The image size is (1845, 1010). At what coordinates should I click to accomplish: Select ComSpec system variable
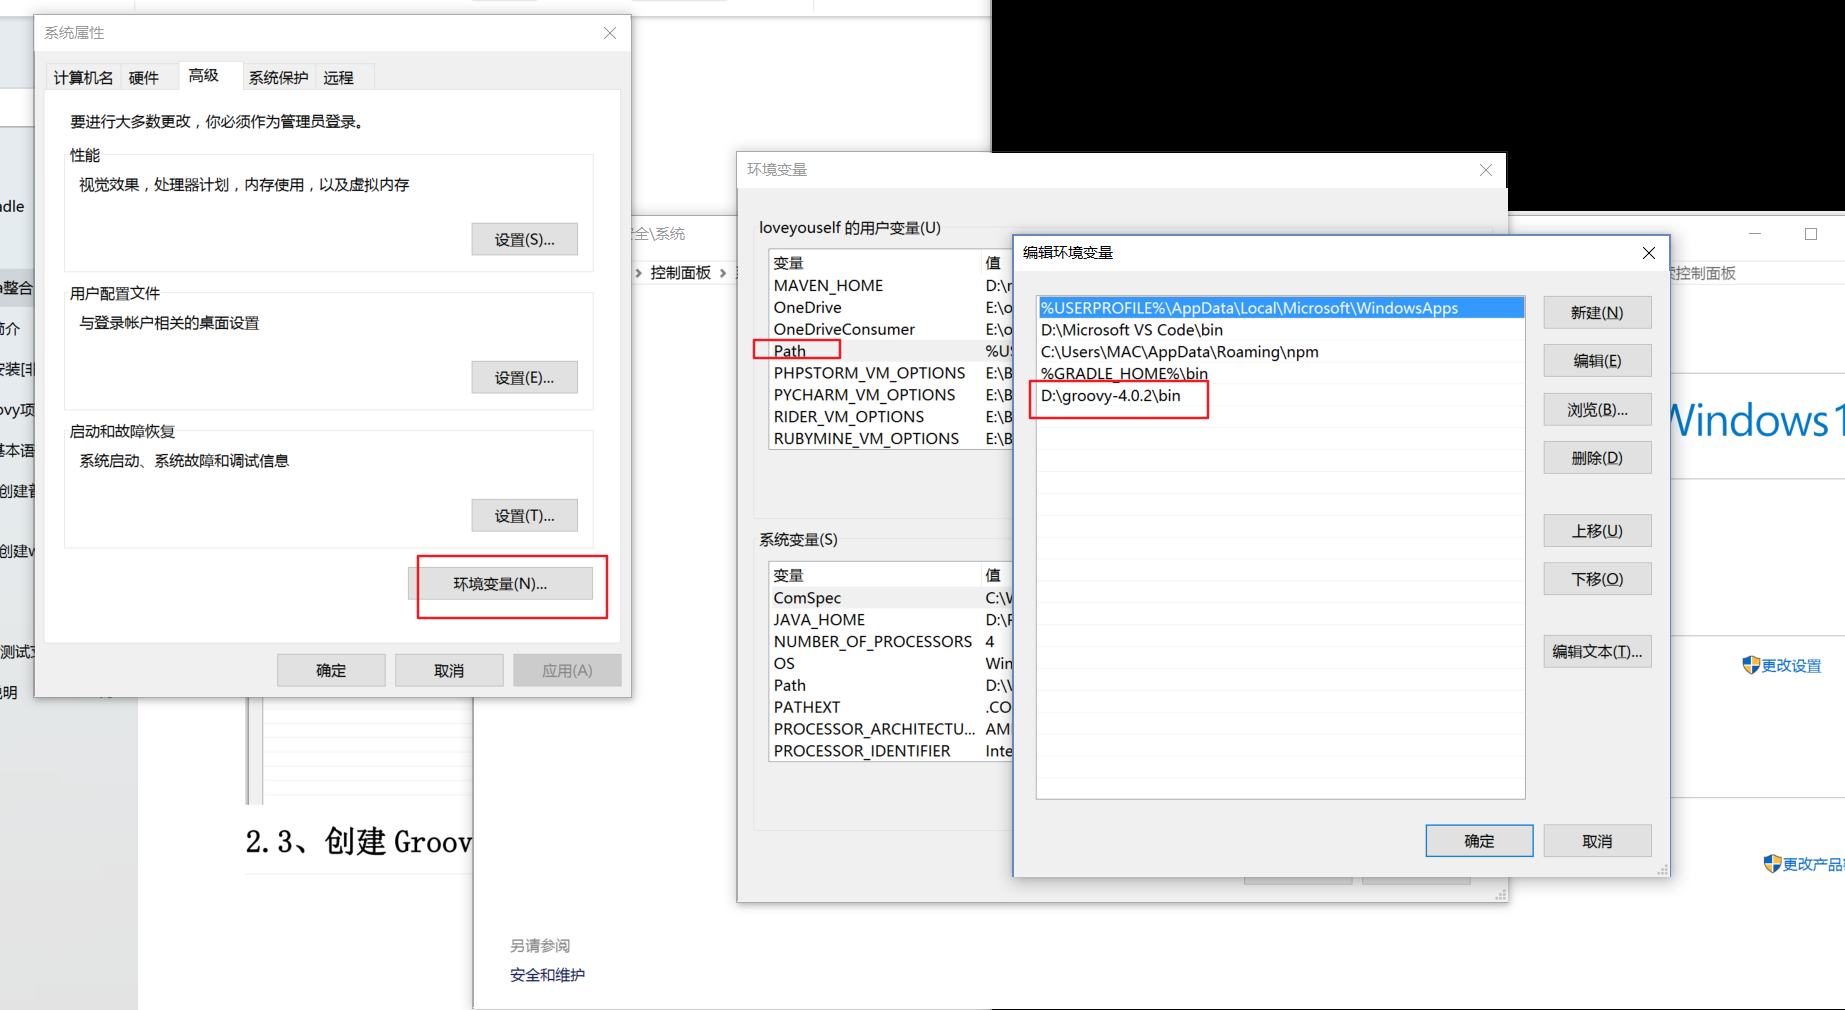pyautogui.click(x=891, y=598)
